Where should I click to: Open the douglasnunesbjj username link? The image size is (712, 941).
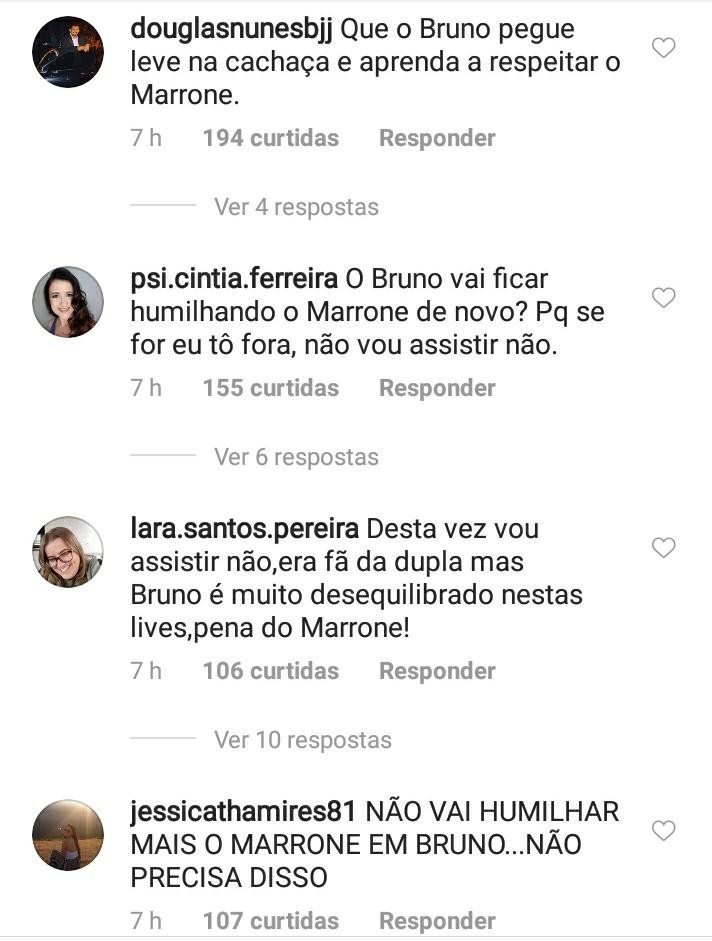[x=231, y=29]
